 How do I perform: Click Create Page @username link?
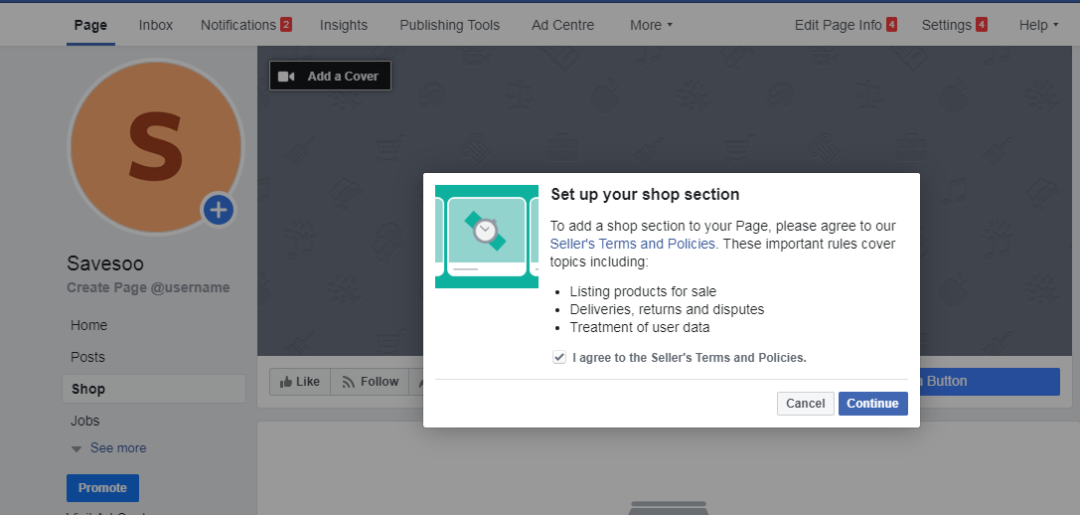pyautogui.click(x=148, y=288)
